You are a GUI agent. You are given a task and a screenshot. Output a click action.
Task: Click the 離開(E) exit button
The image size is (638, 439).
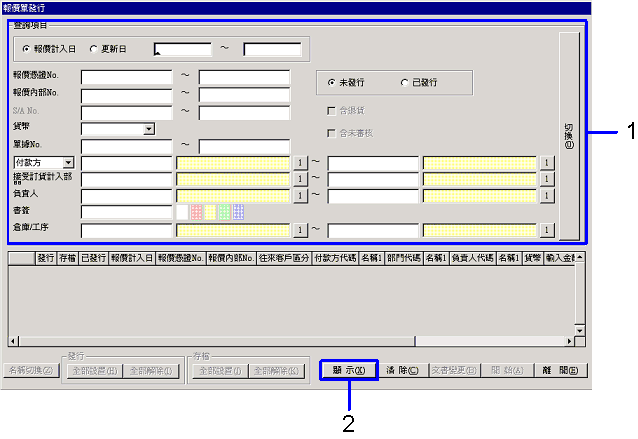point(561,370)
